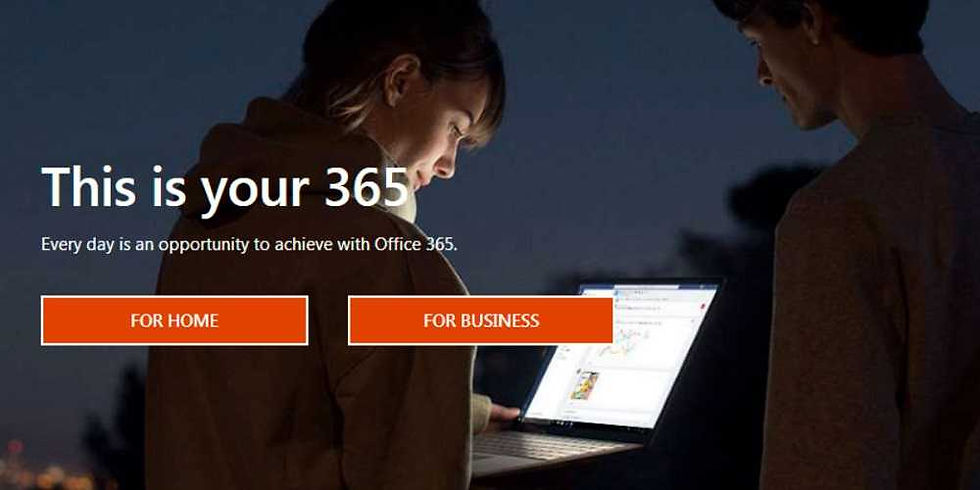Click the word 'BUSINESS' on the orange button

pos(499,321)
